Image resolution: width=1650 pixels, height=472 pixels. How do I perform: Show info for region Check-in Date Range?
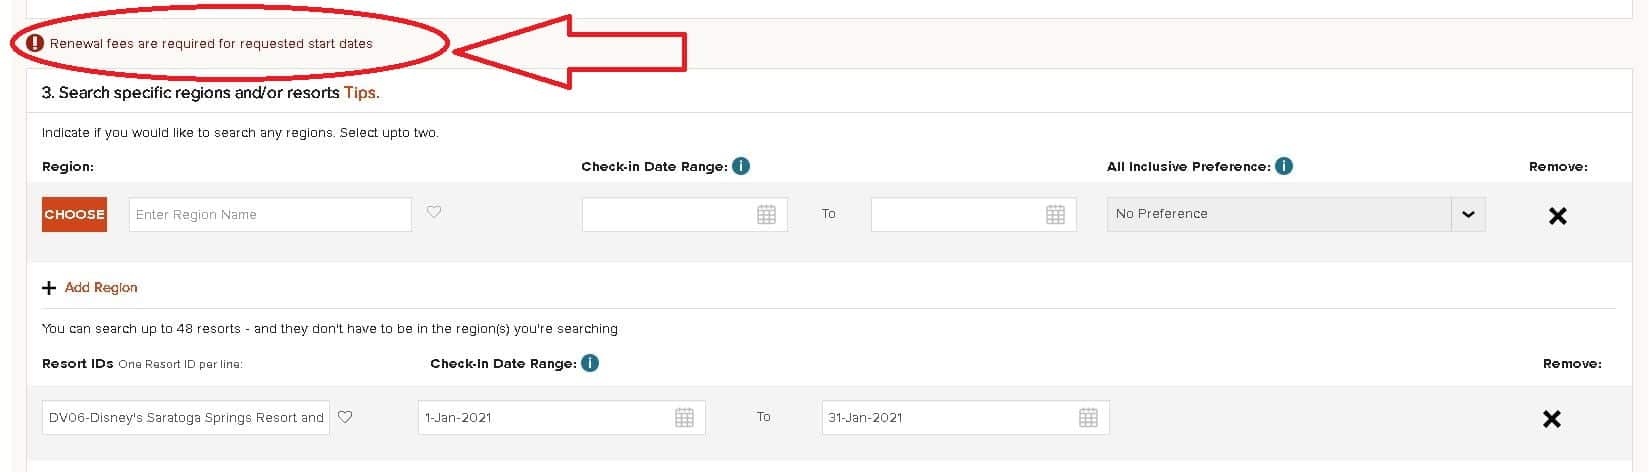tap(741, 166)
